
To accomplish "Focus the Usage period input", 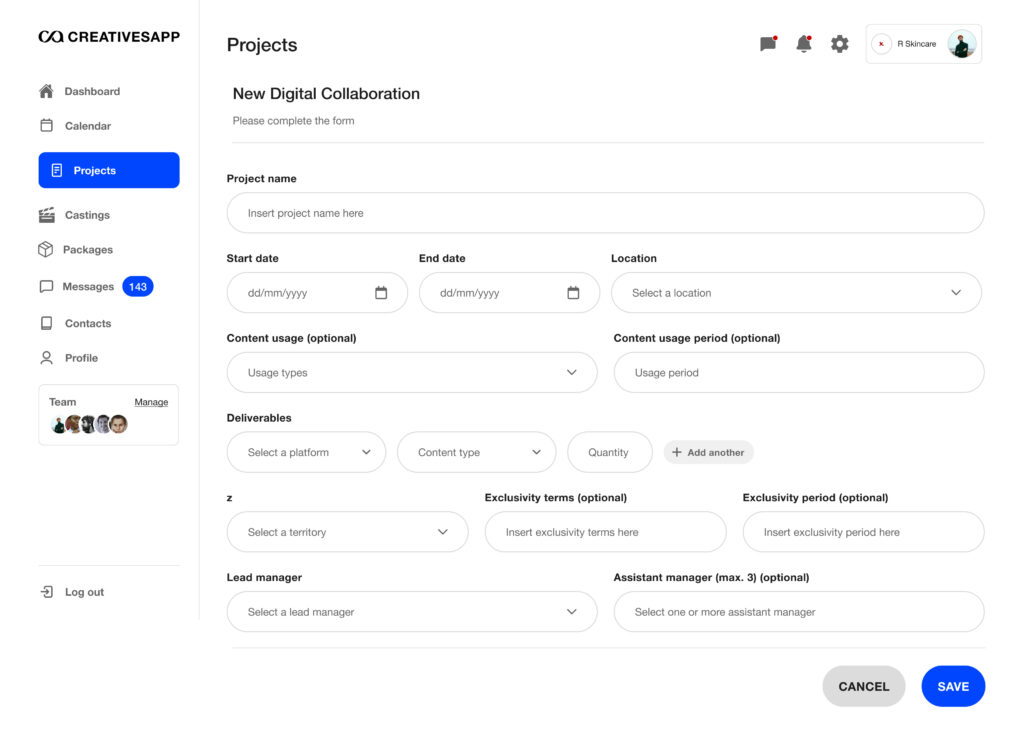I will (x=799, y=372).
